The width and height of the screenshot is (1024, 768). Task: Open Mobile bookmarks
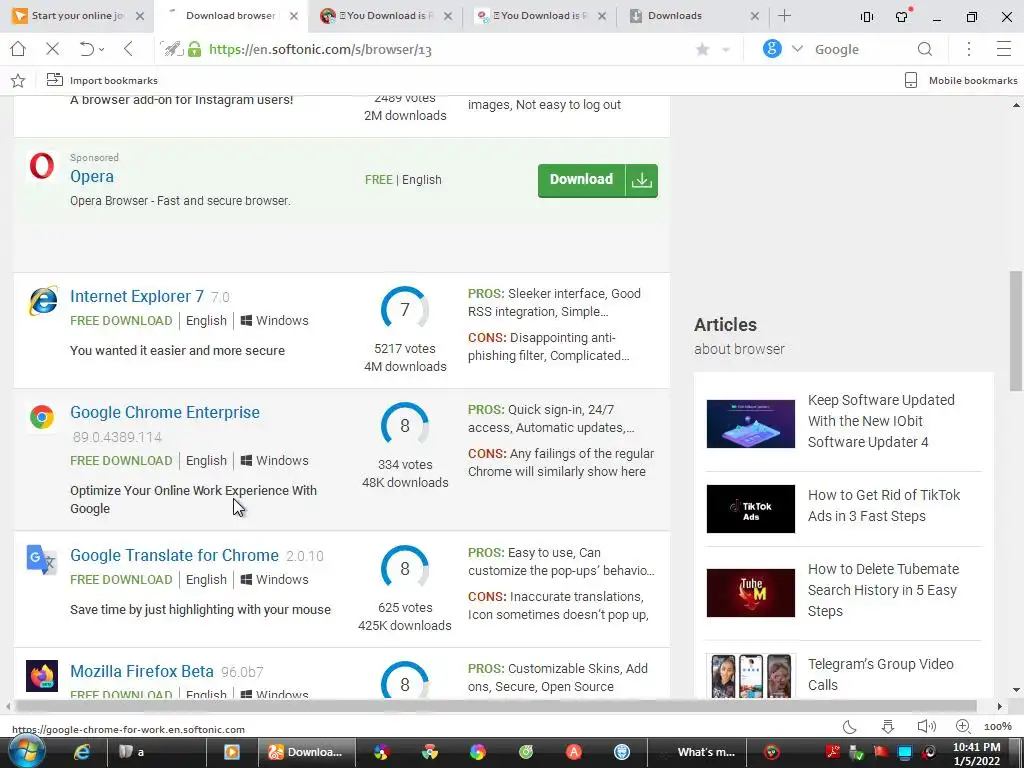tap(961, 80)
